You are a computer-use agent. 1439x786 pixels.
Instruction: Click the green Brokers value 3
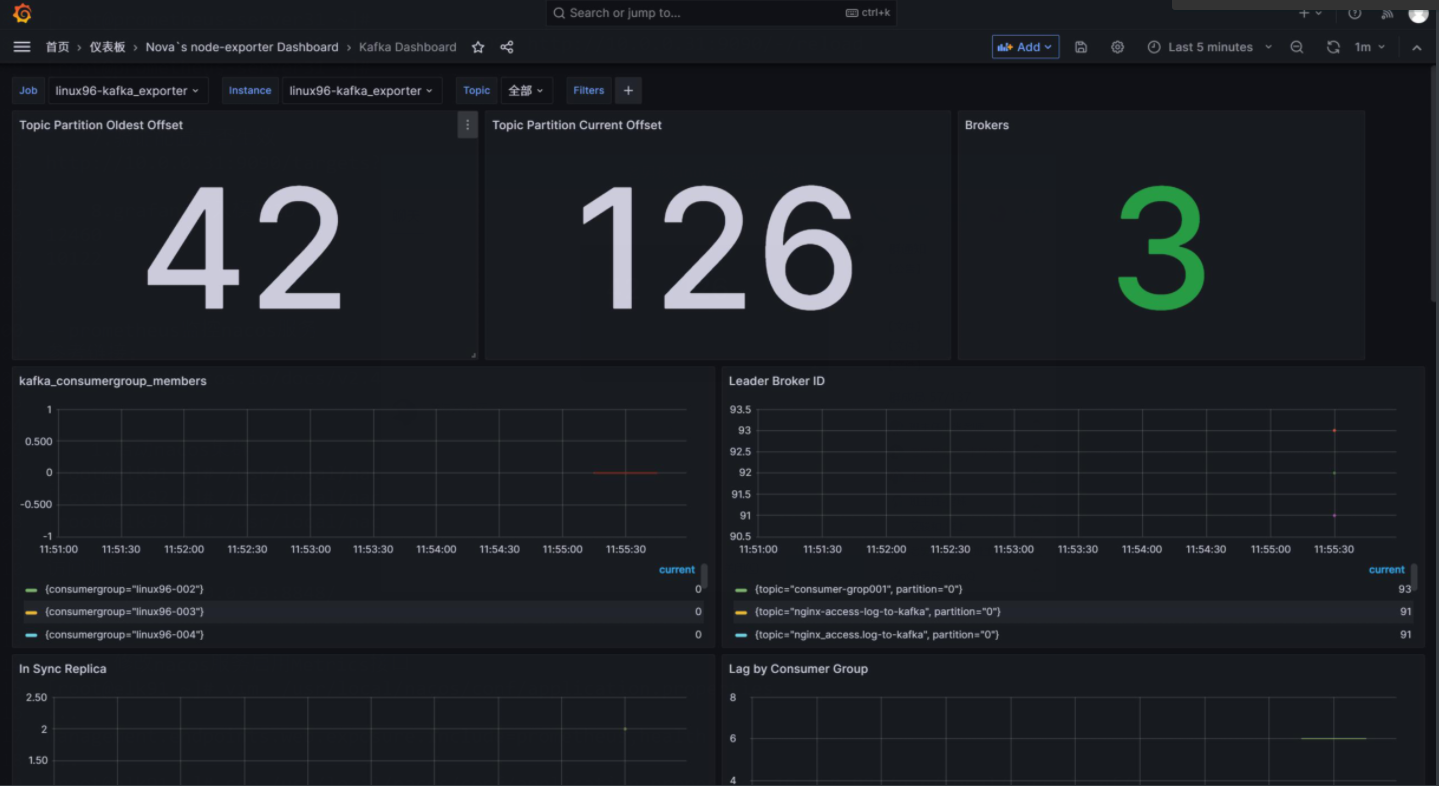pos(1161,247)
